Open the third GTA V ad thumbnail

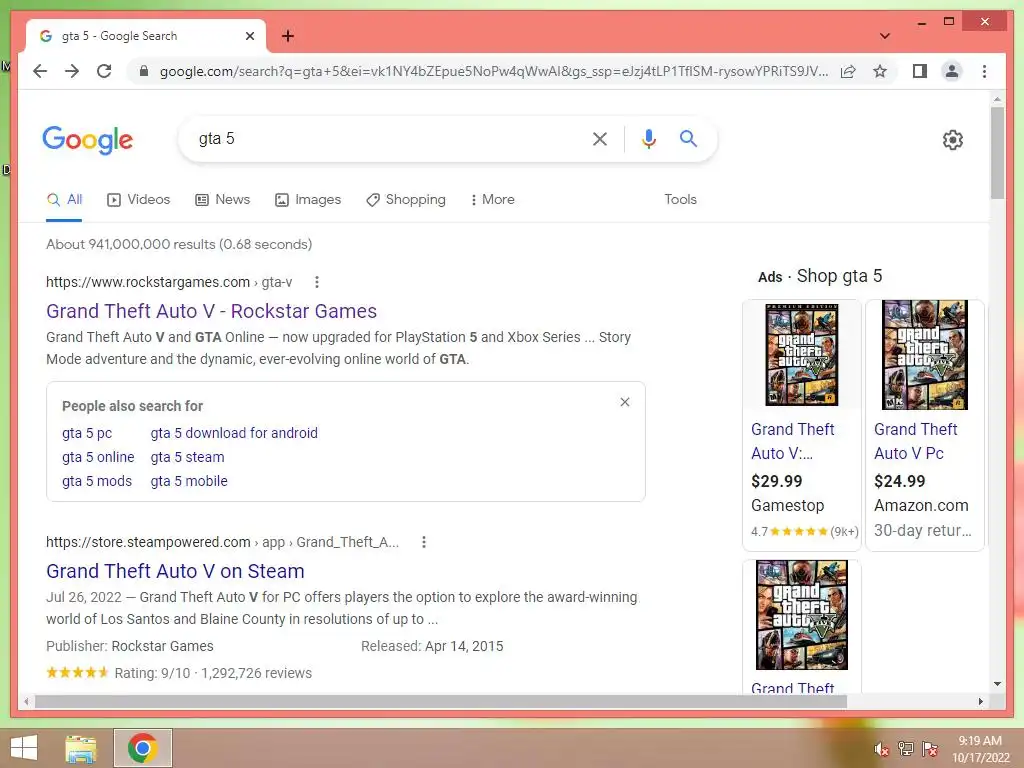tap(801, 615)
